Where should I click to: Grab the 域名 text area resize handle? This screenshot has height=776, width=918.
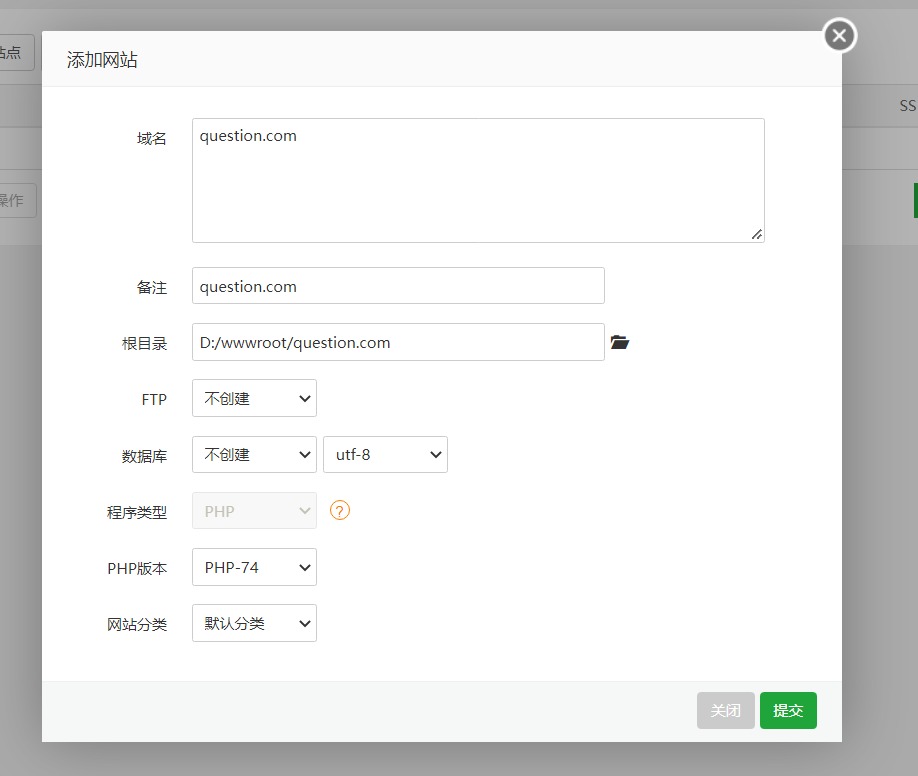pyautogui.click(x=757, y=235)
